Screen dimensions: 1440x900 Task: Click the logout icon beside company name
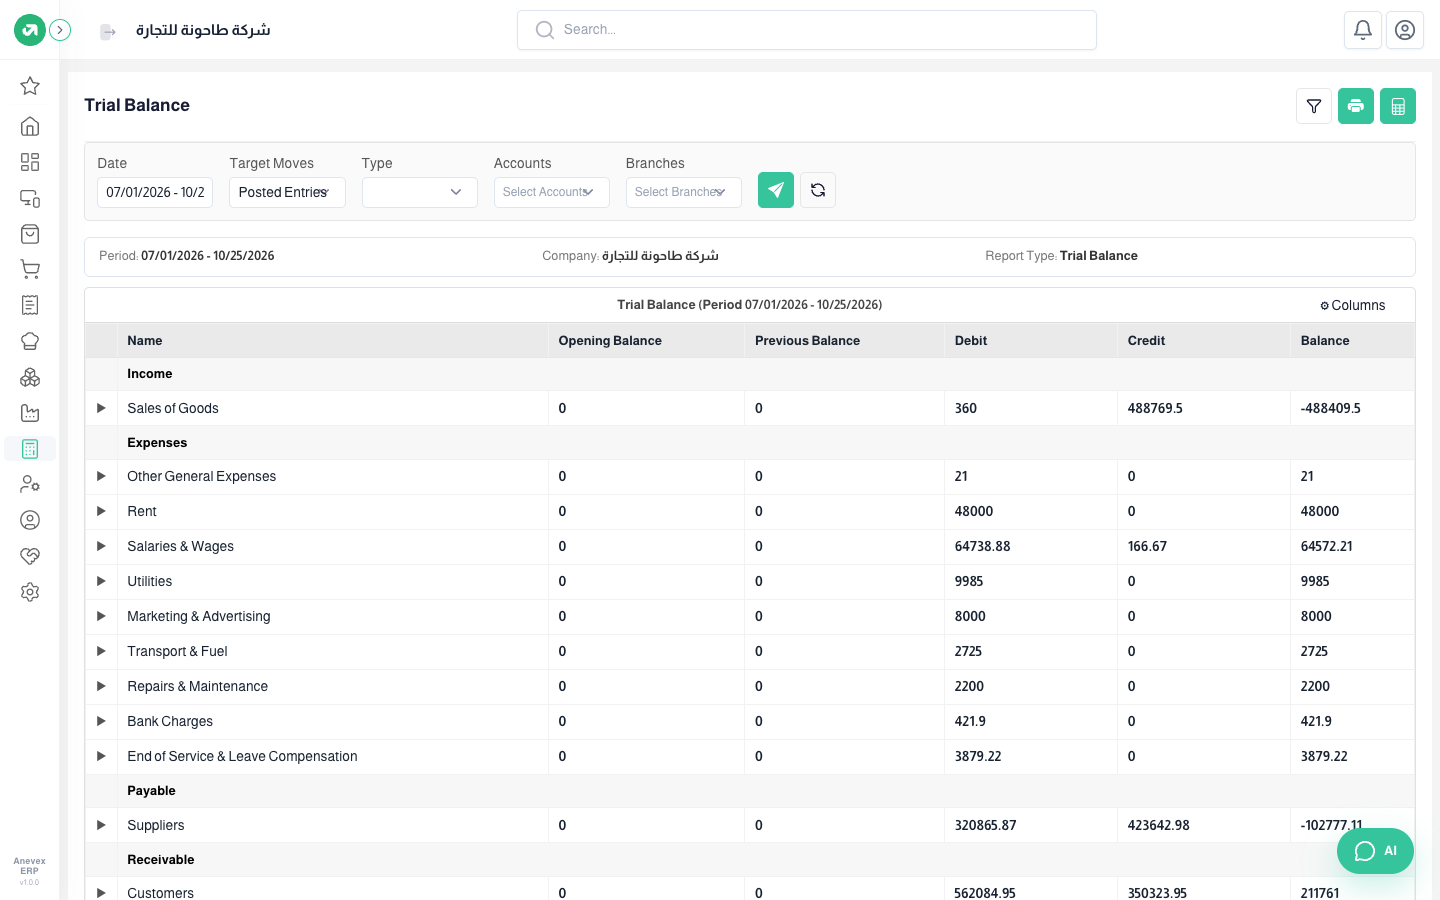point(108,32)
